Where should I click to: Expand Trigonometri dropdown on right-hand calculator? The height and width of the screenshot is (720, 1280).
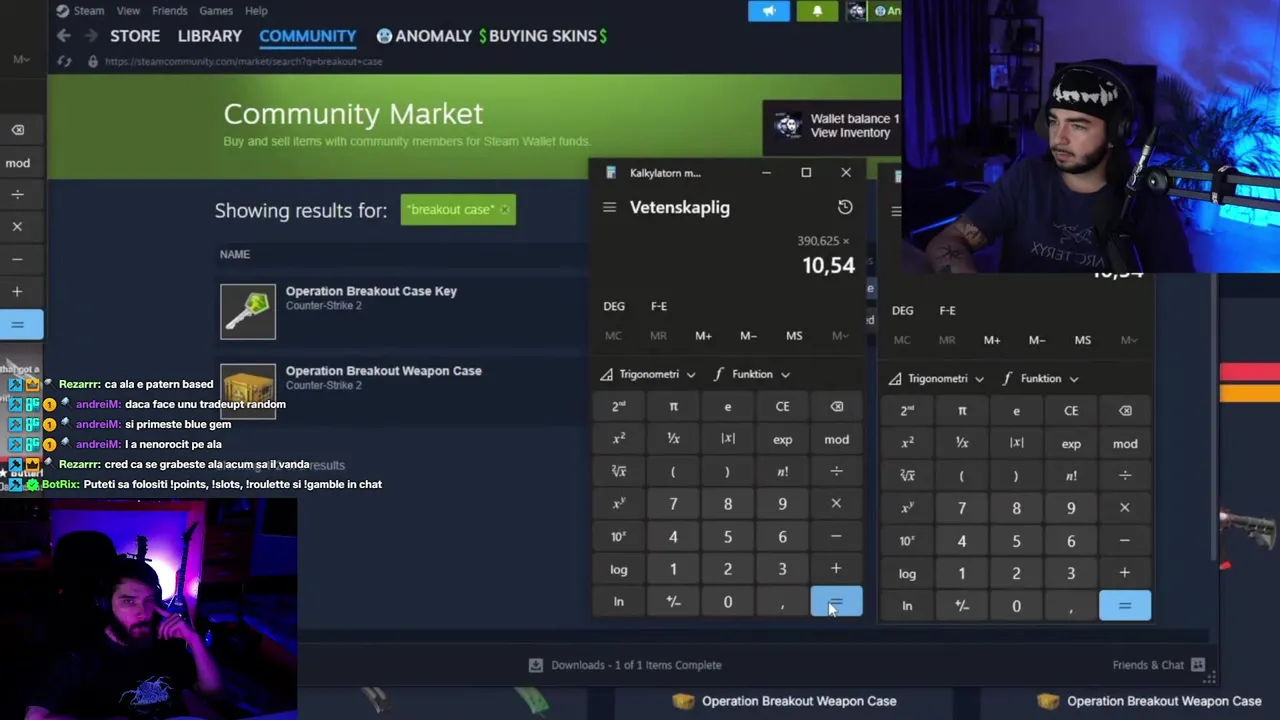click(937, 378)
